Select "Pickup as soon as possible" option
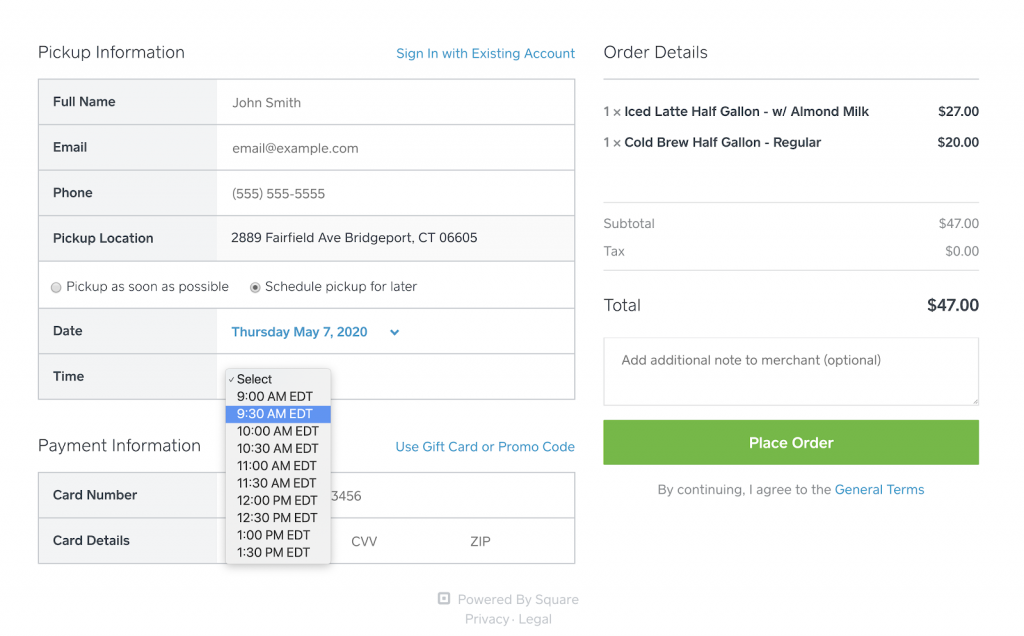1024x636 pixels. click(56, 286)
